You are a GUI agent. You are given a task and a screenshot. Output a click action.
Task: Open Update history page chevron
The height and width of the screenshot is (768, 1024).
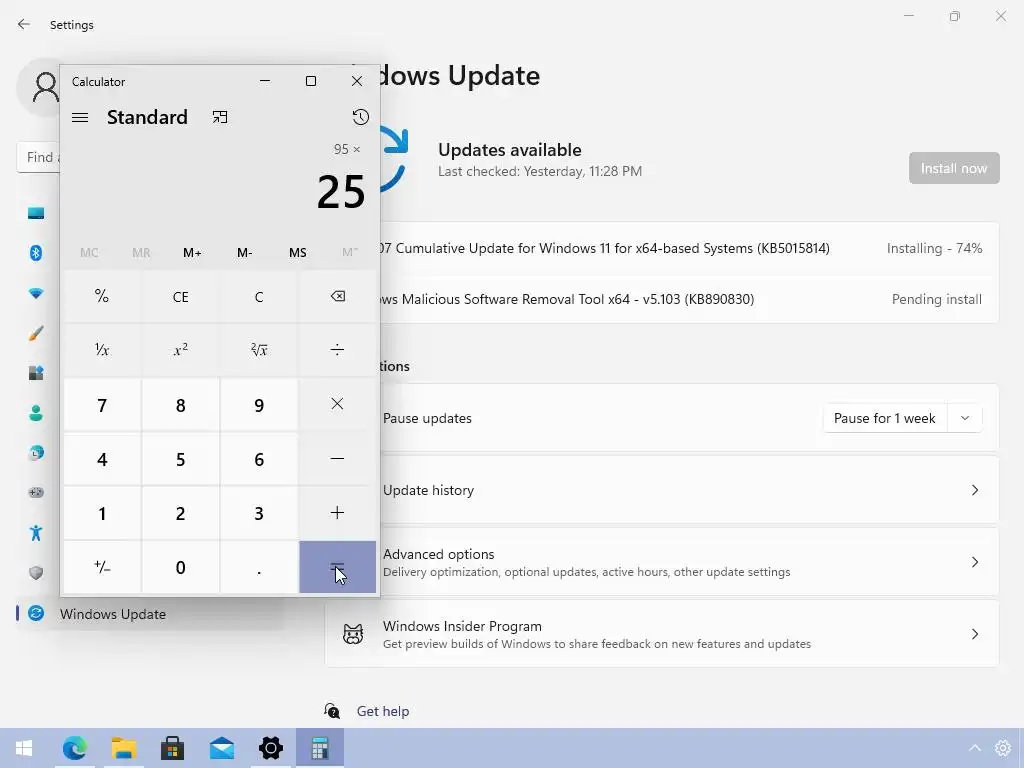(x=974, y=490)
